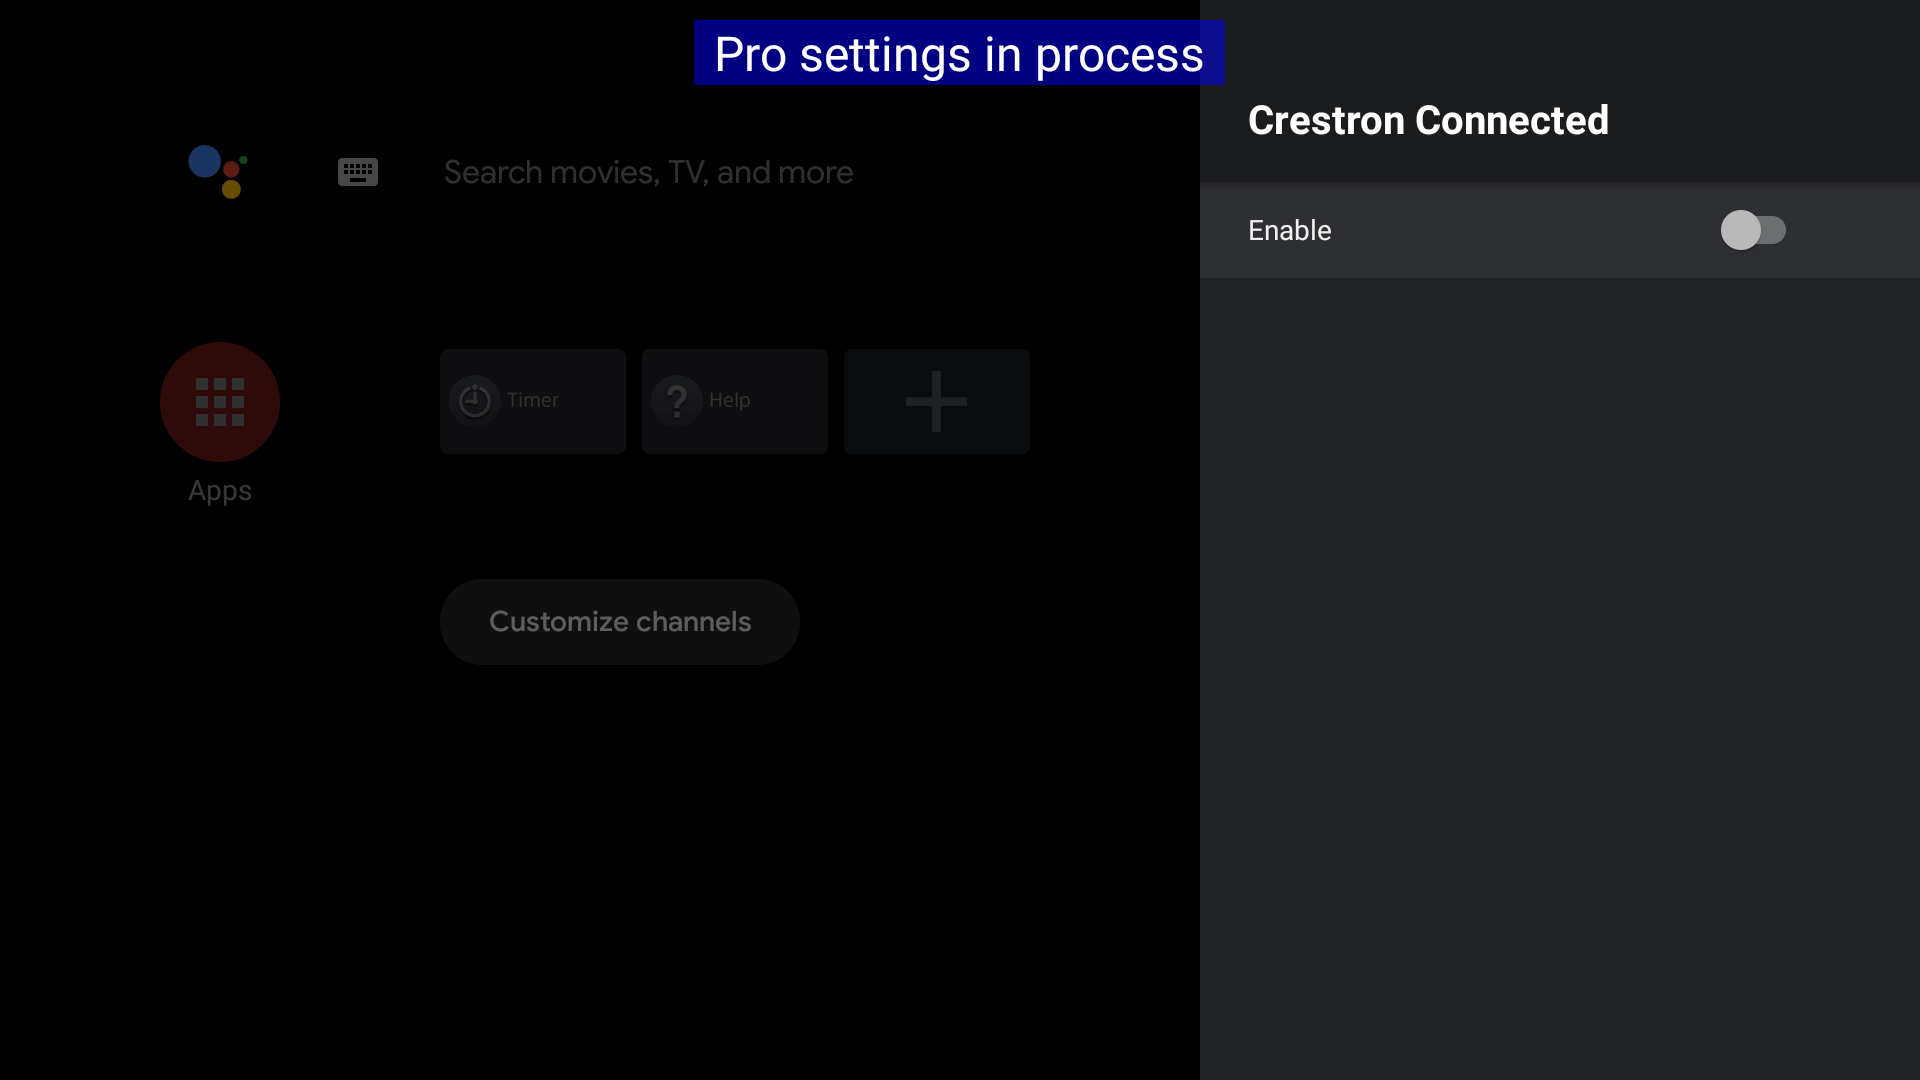Toggle the Enable switch for Crestron Connected

[x=1752, y=230]
